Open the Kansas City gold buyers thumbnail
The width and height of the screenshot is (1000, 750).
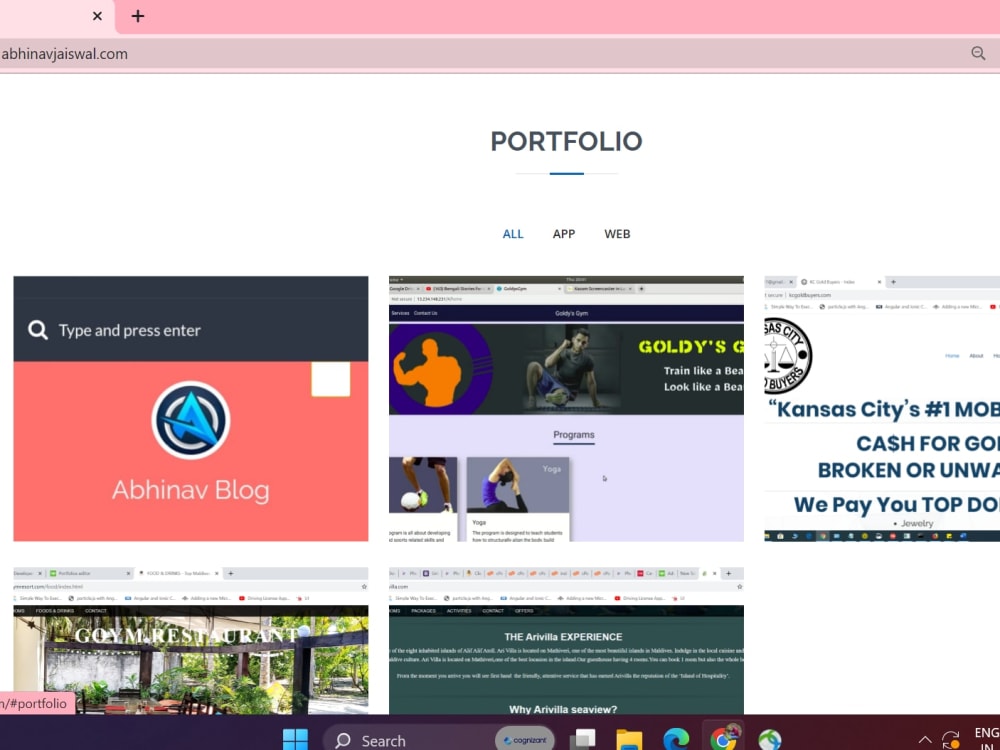pyautogui.click(x=882, y=409)
